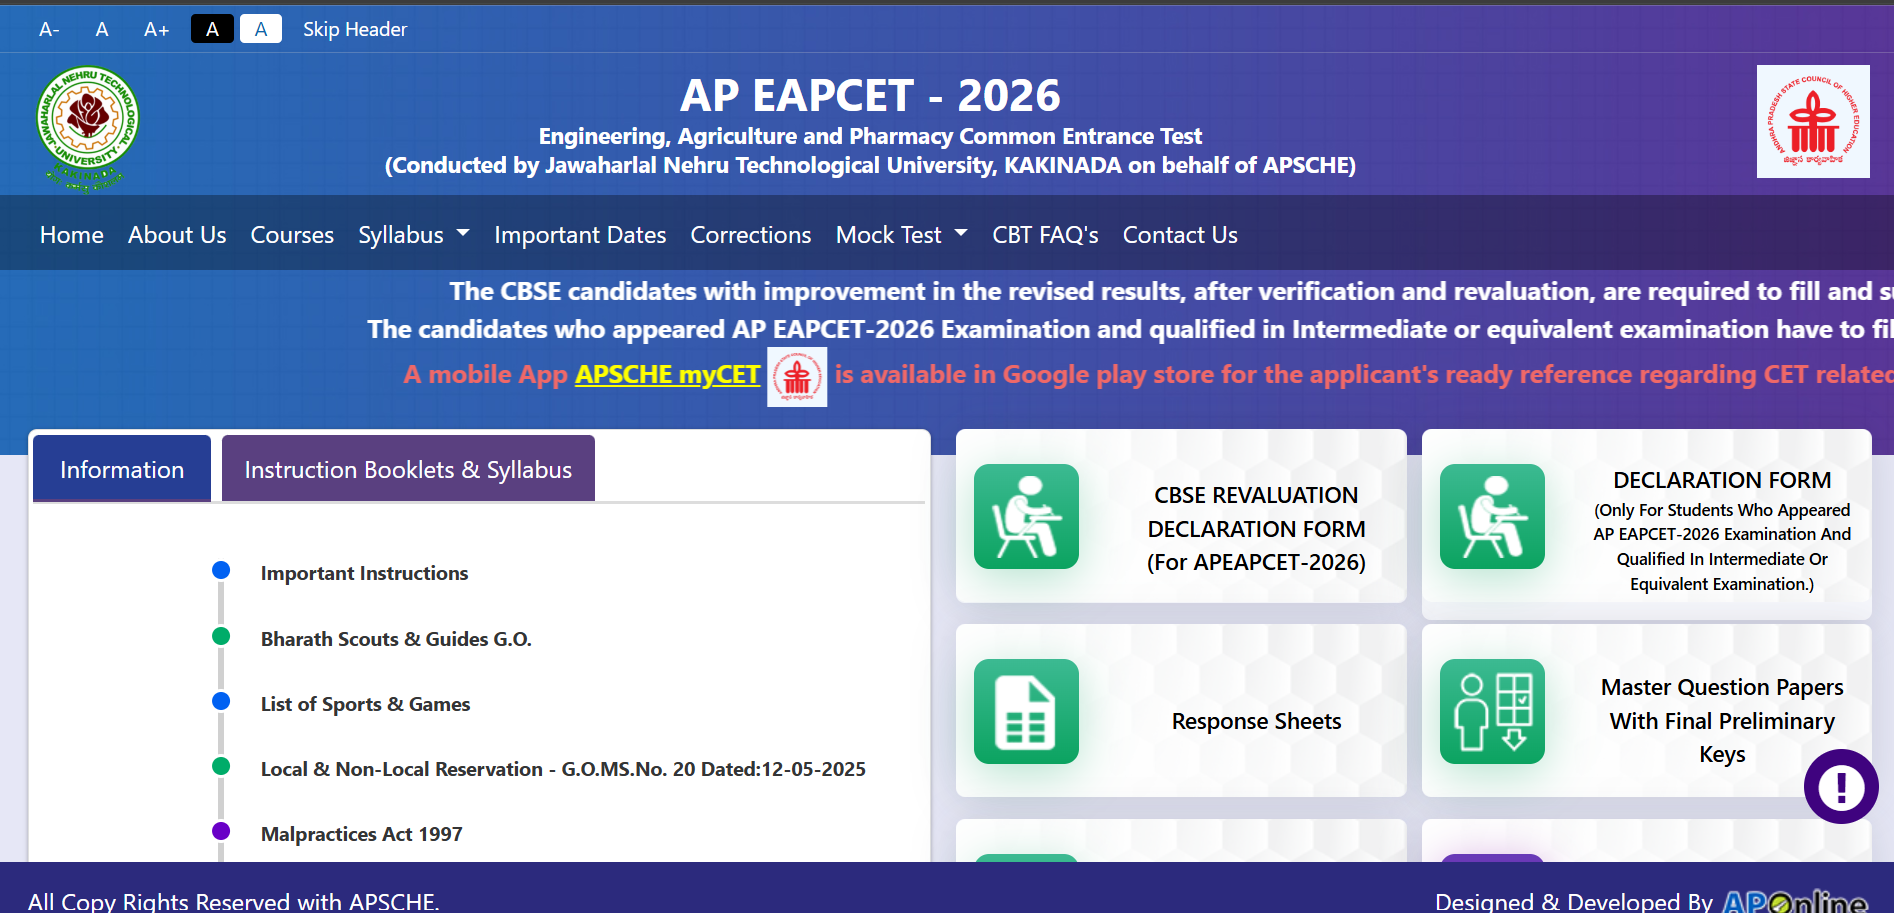
Task: Open List of Sports & Games
Action: pyautogui.click(x=365, y=704)
